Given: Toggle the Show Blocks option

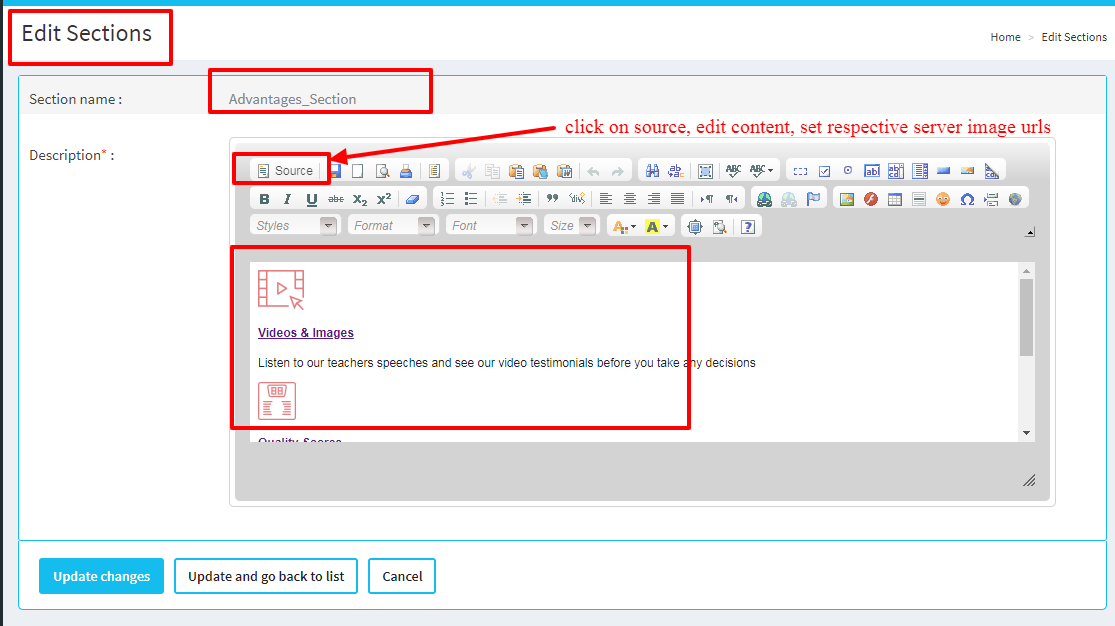Looking at the screenshot, I should 718,227.
